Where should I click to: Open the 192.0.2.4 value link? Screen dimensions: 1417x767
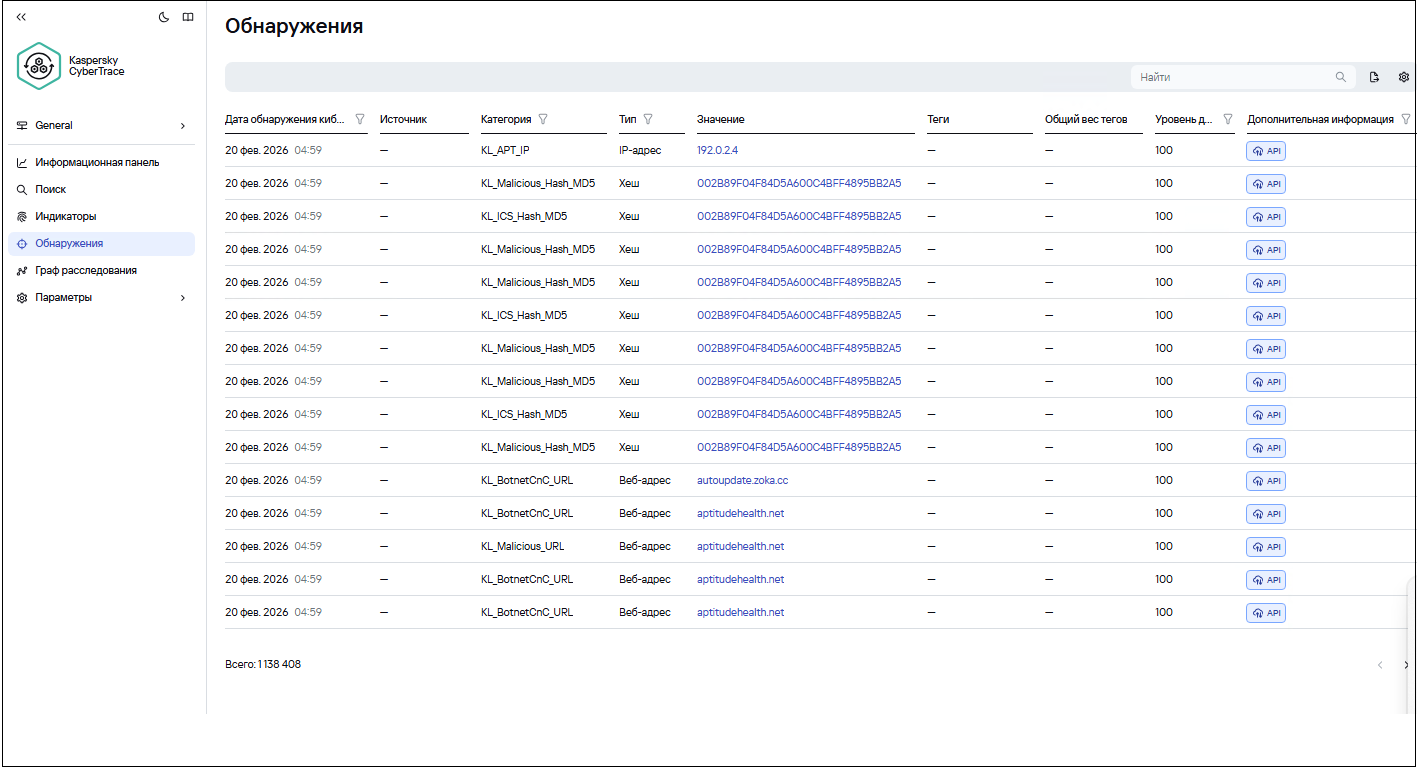717,150
